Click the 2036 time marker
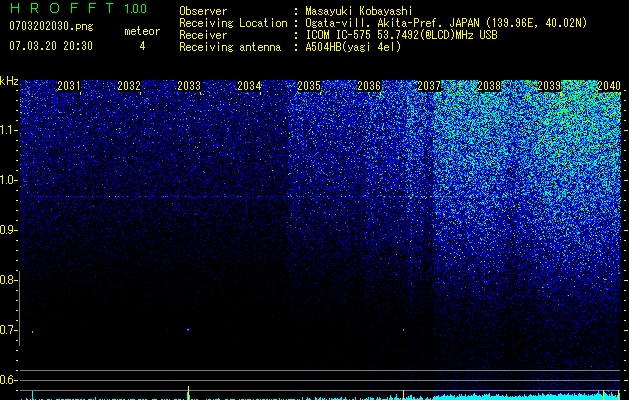629x400 pixels. pos(369,86)
